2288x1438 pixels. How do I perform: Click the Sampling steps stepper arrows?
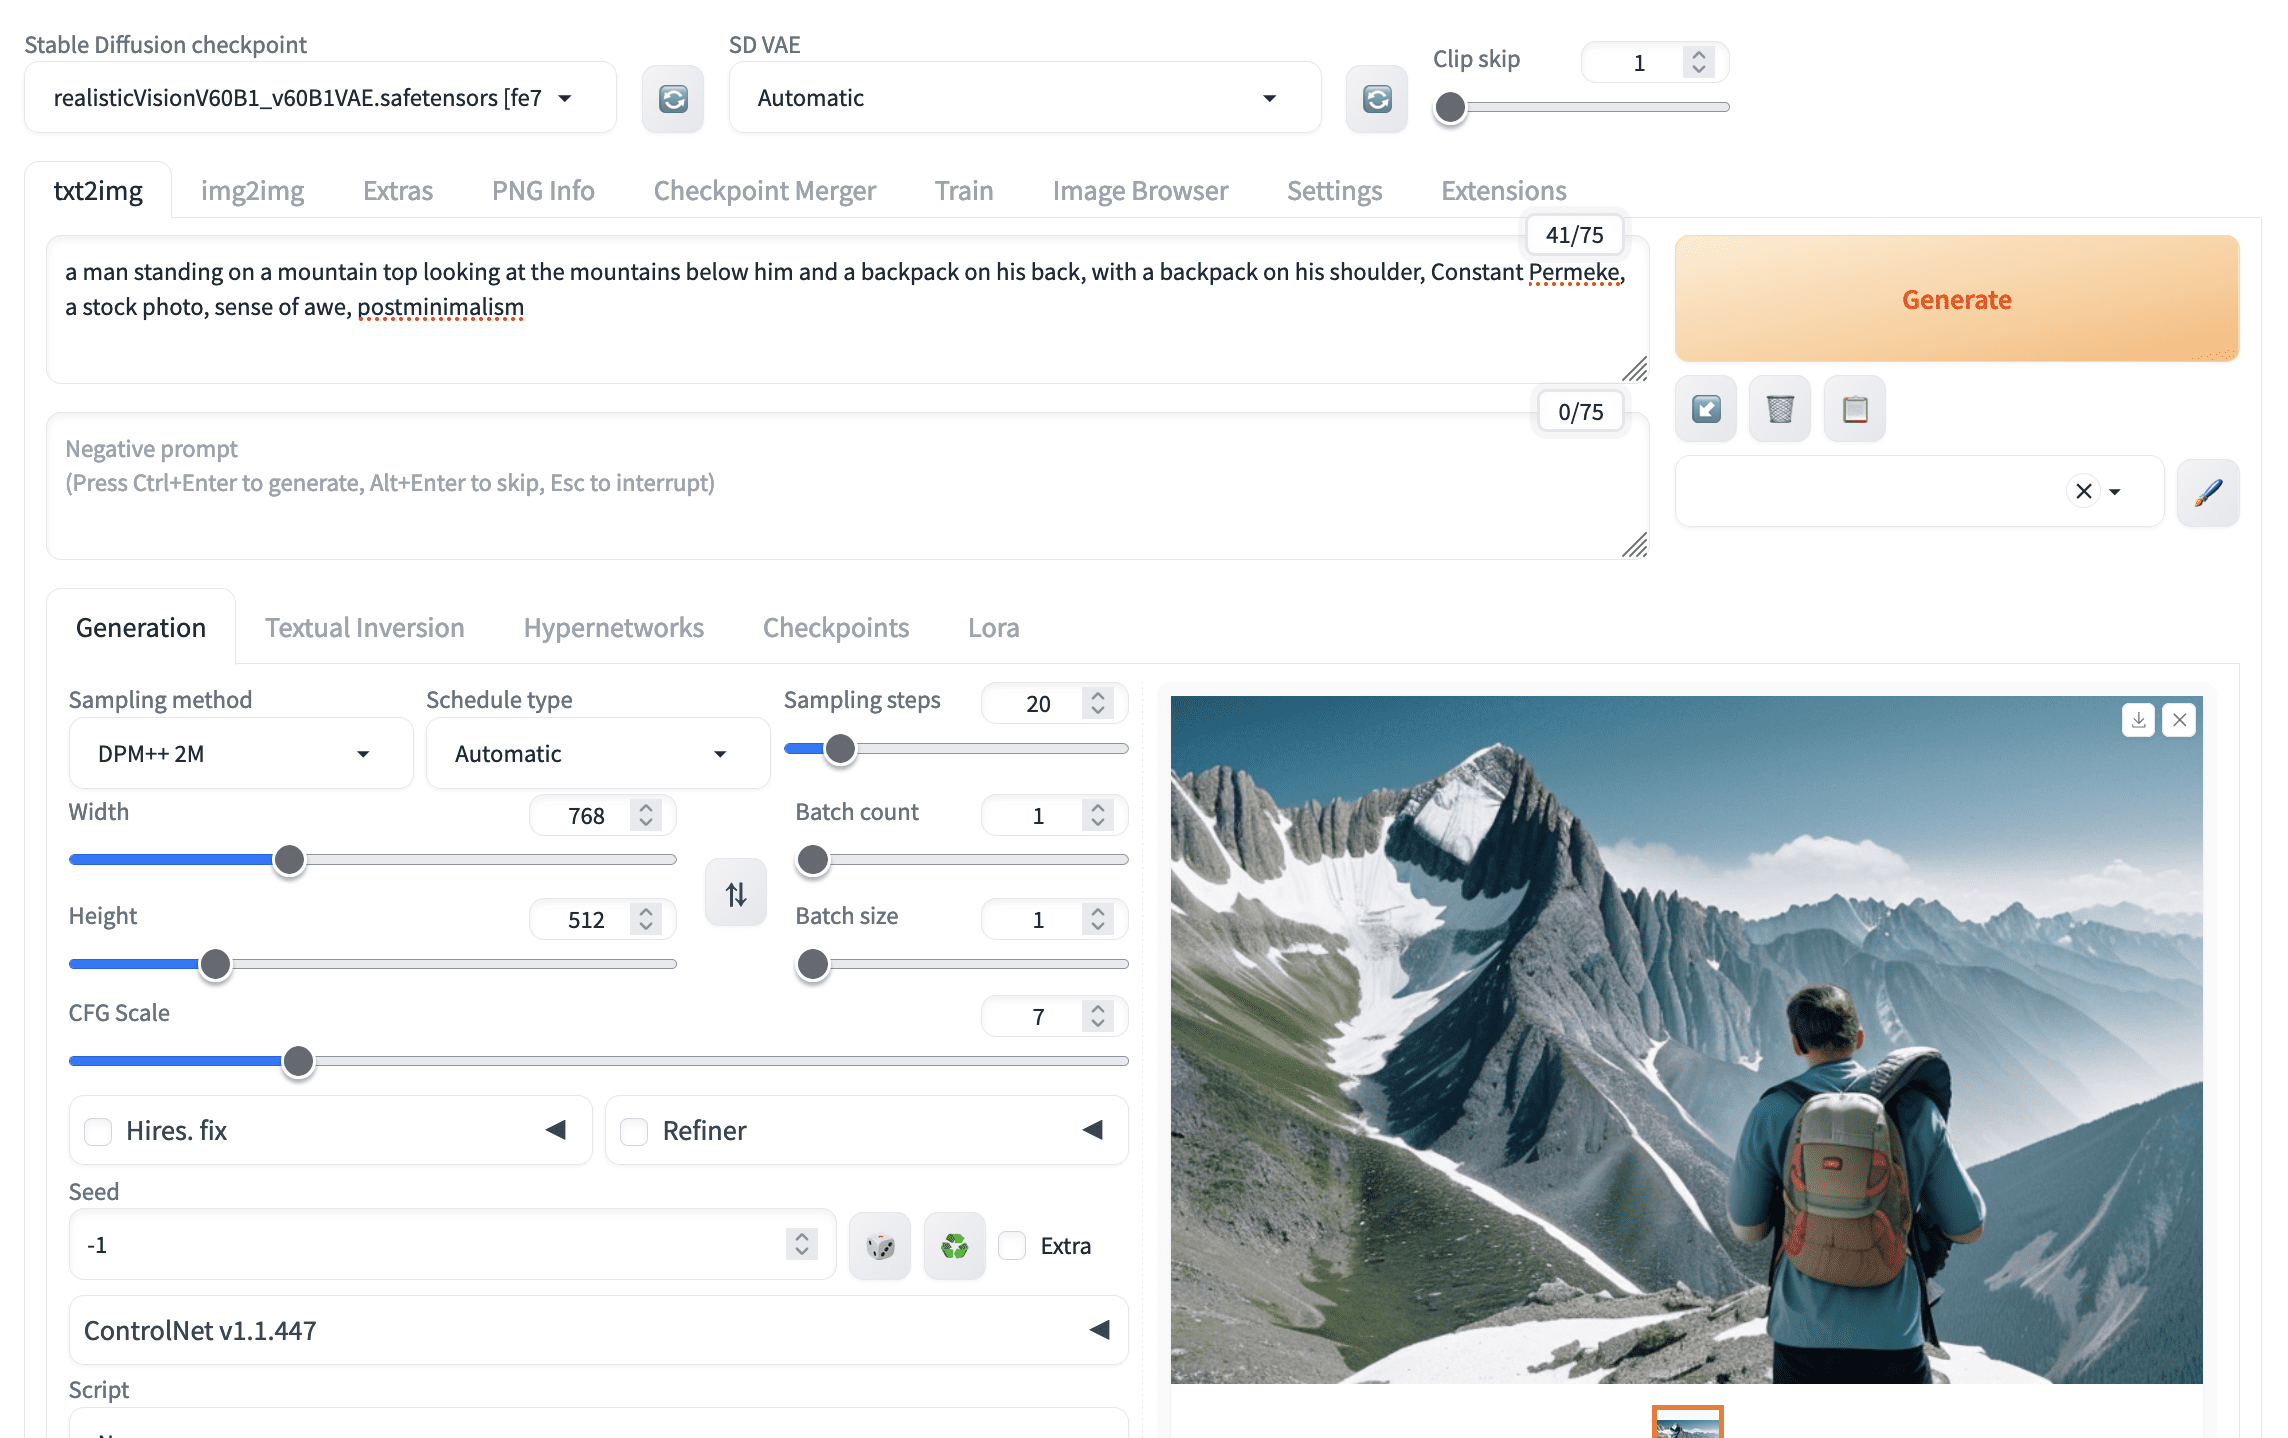pos(1098,703)
